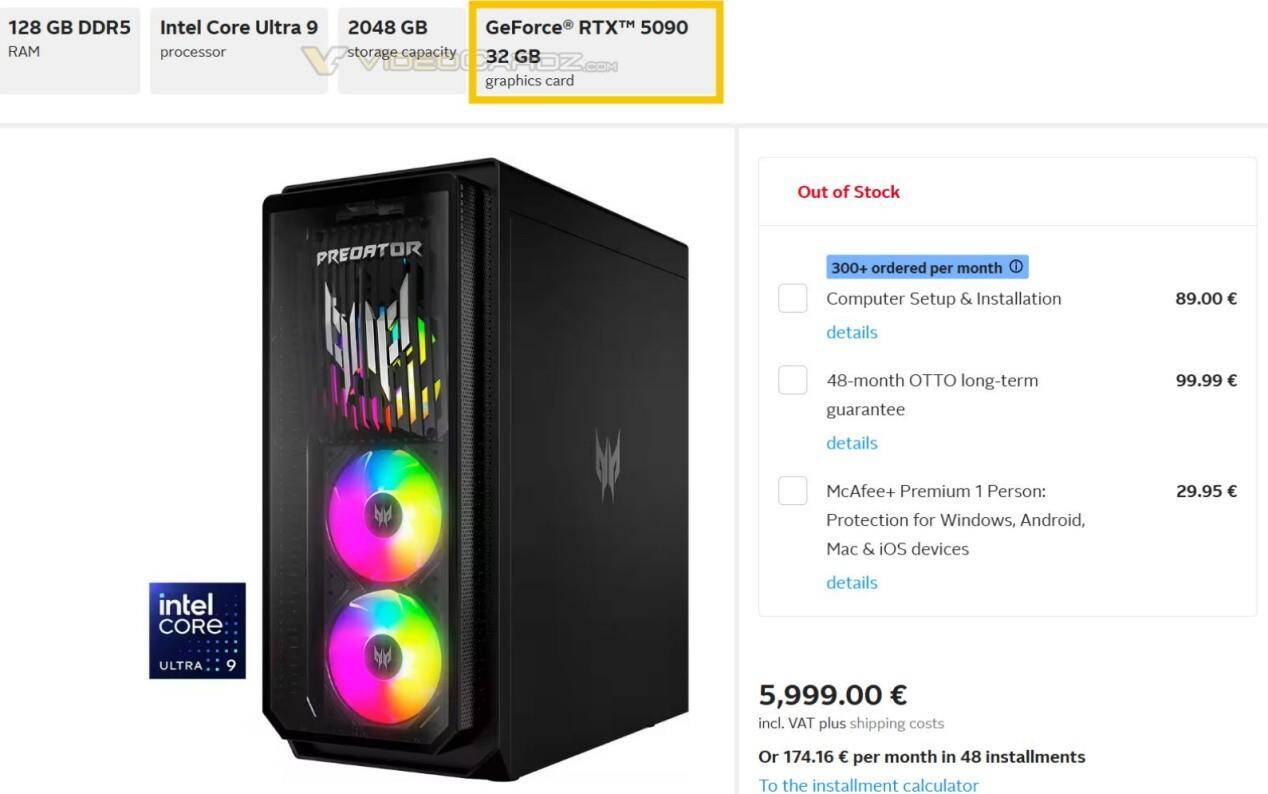
Task: Click the info icon beside 300+ ordered badge
Action: pos(1016,267)
